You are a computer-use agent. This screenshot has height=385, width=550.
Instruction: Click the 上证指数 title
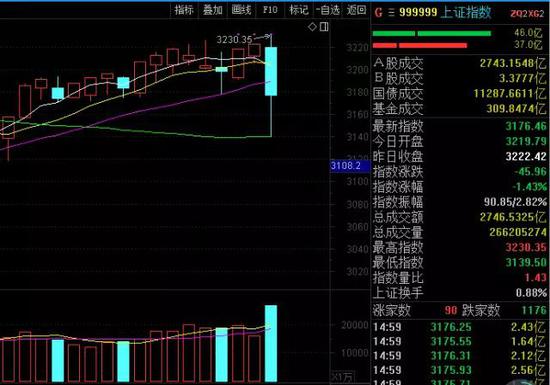click(466, 13)
